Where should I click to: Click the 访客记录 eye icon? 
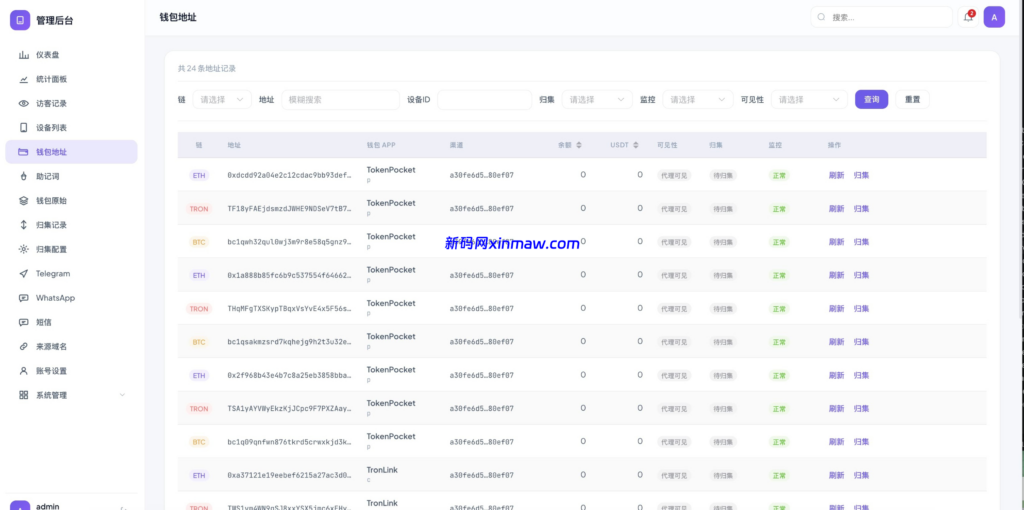[x=24, y=103]
